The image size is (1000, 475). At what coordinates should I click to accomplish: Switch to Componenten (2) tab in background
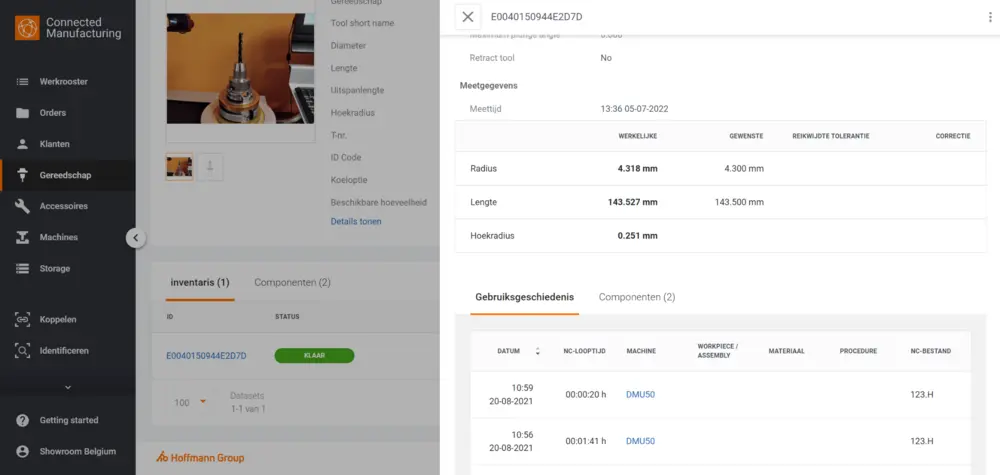tap(292, 282)
